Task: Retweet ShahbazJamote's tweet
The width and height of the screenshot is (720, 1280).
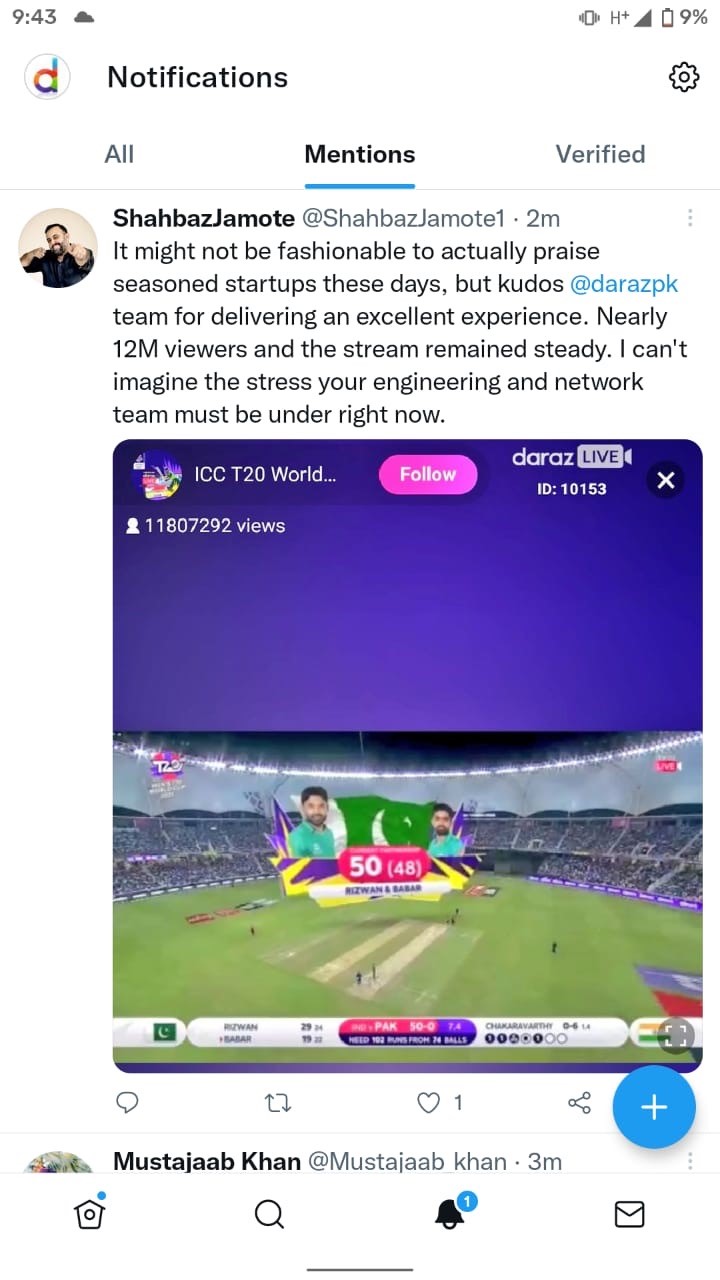Action: (x=278, y=1103)
